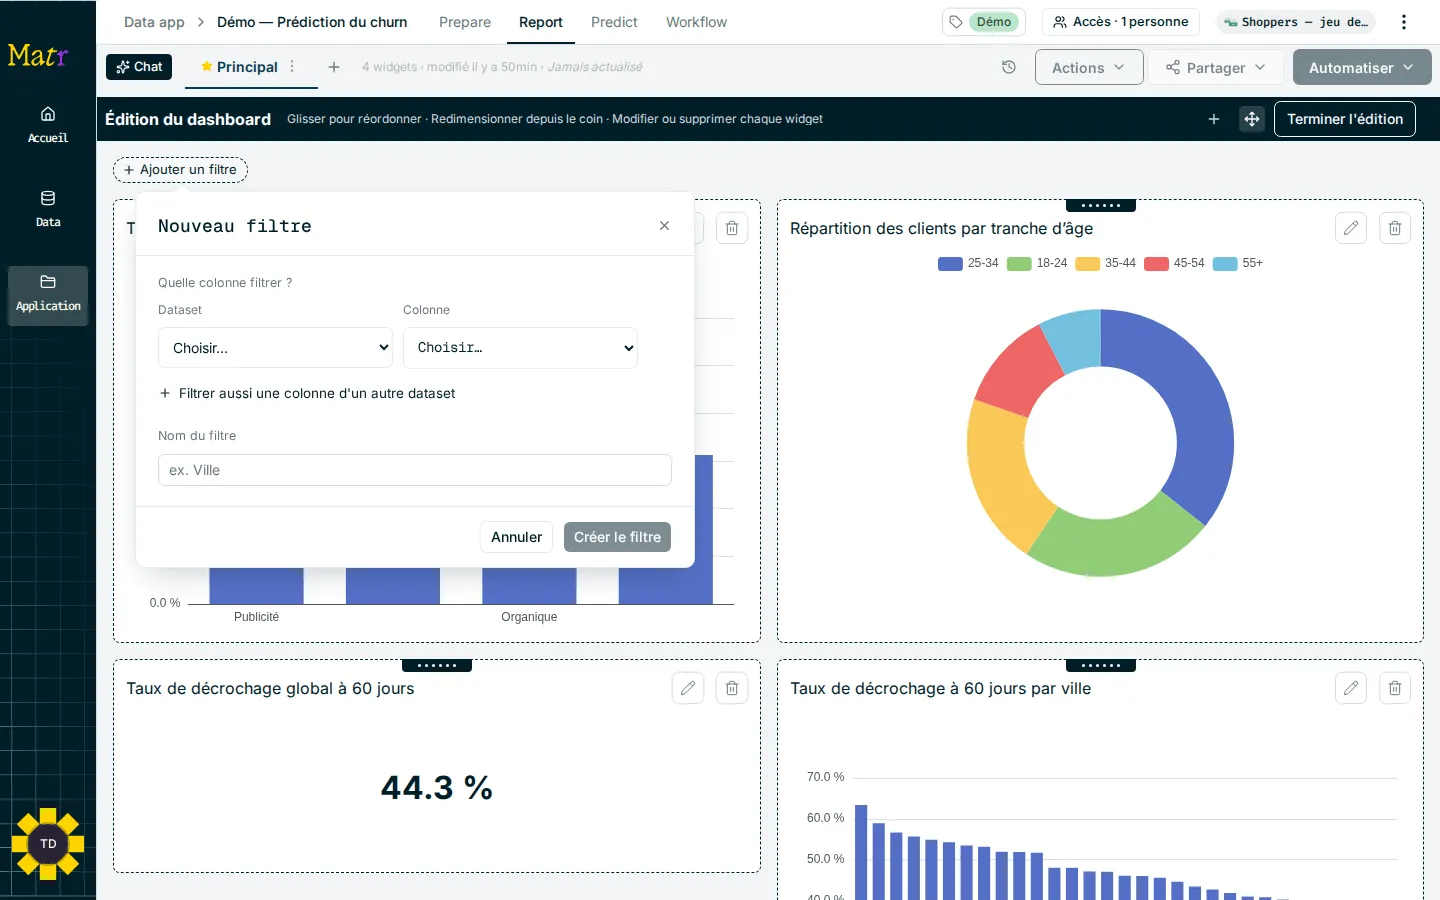Open the Data section in sidebar
The height and width of the screenshot is (900, 1440).
pyautogui.click(x=48, y=208)
